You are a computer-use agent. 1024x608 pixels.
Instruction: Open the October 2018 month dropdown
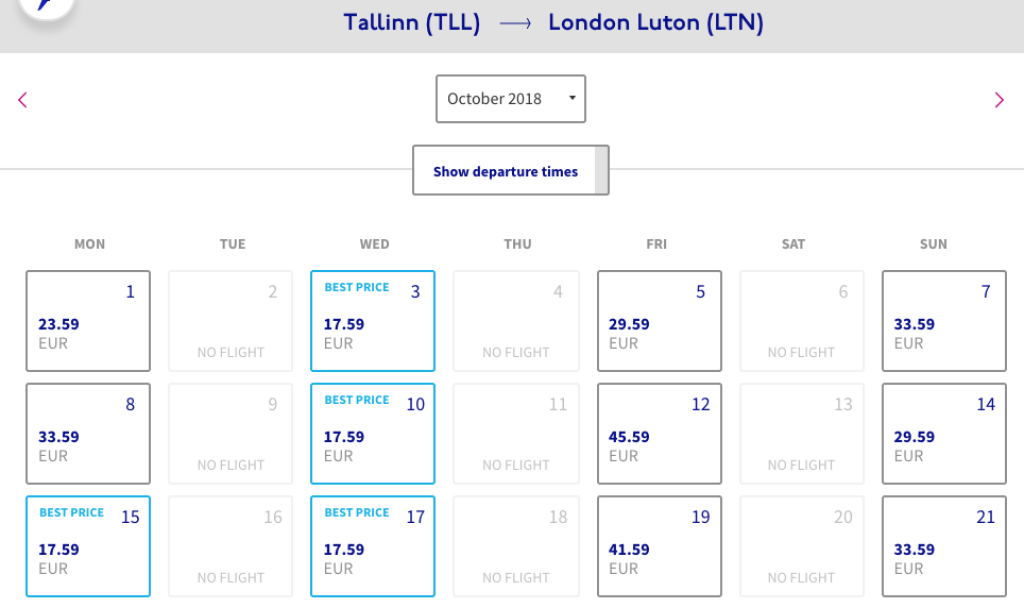pyautogui.click(x=510, y=99)
